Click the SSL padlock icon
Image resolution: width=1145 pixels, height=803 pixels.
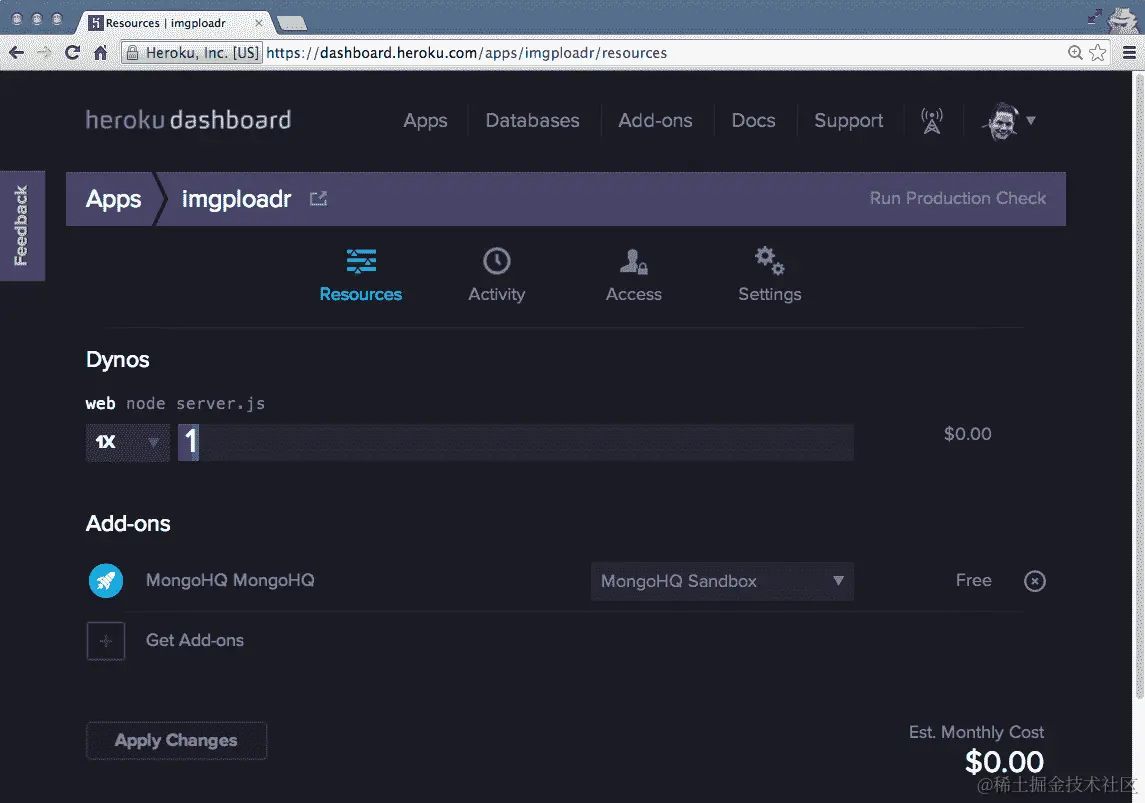pos(132,53)
